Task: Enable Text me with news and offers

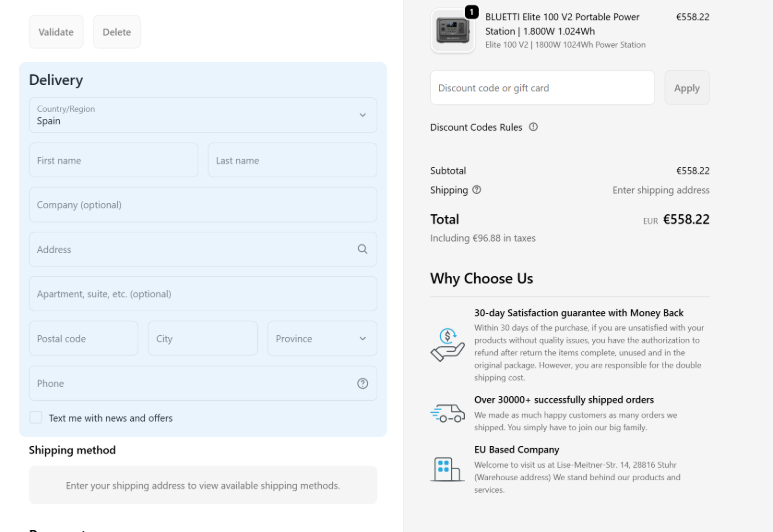Action: 36,417
